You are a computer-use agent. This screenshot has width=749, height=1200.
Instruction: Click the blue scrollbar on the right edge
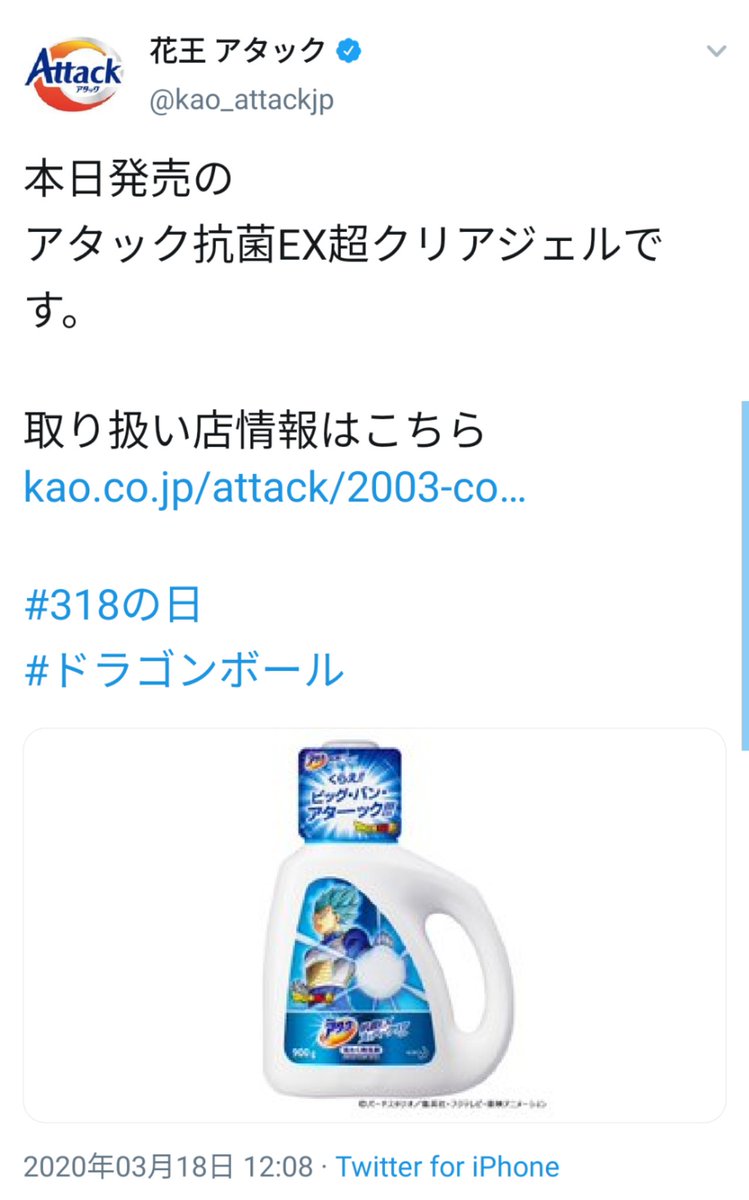(744, 575)
